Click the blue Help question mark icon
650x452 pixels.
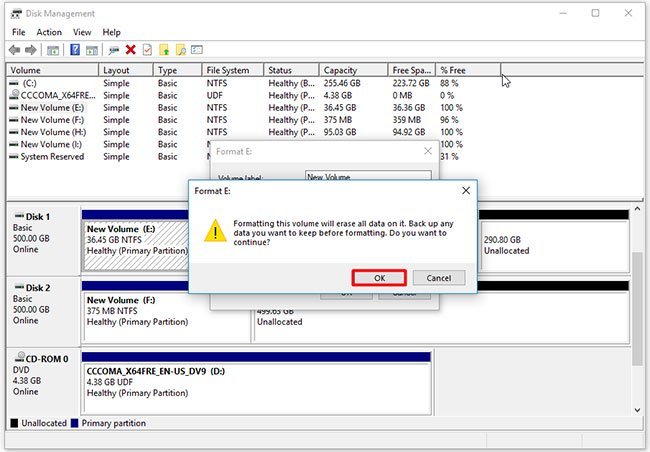(75, 50)
